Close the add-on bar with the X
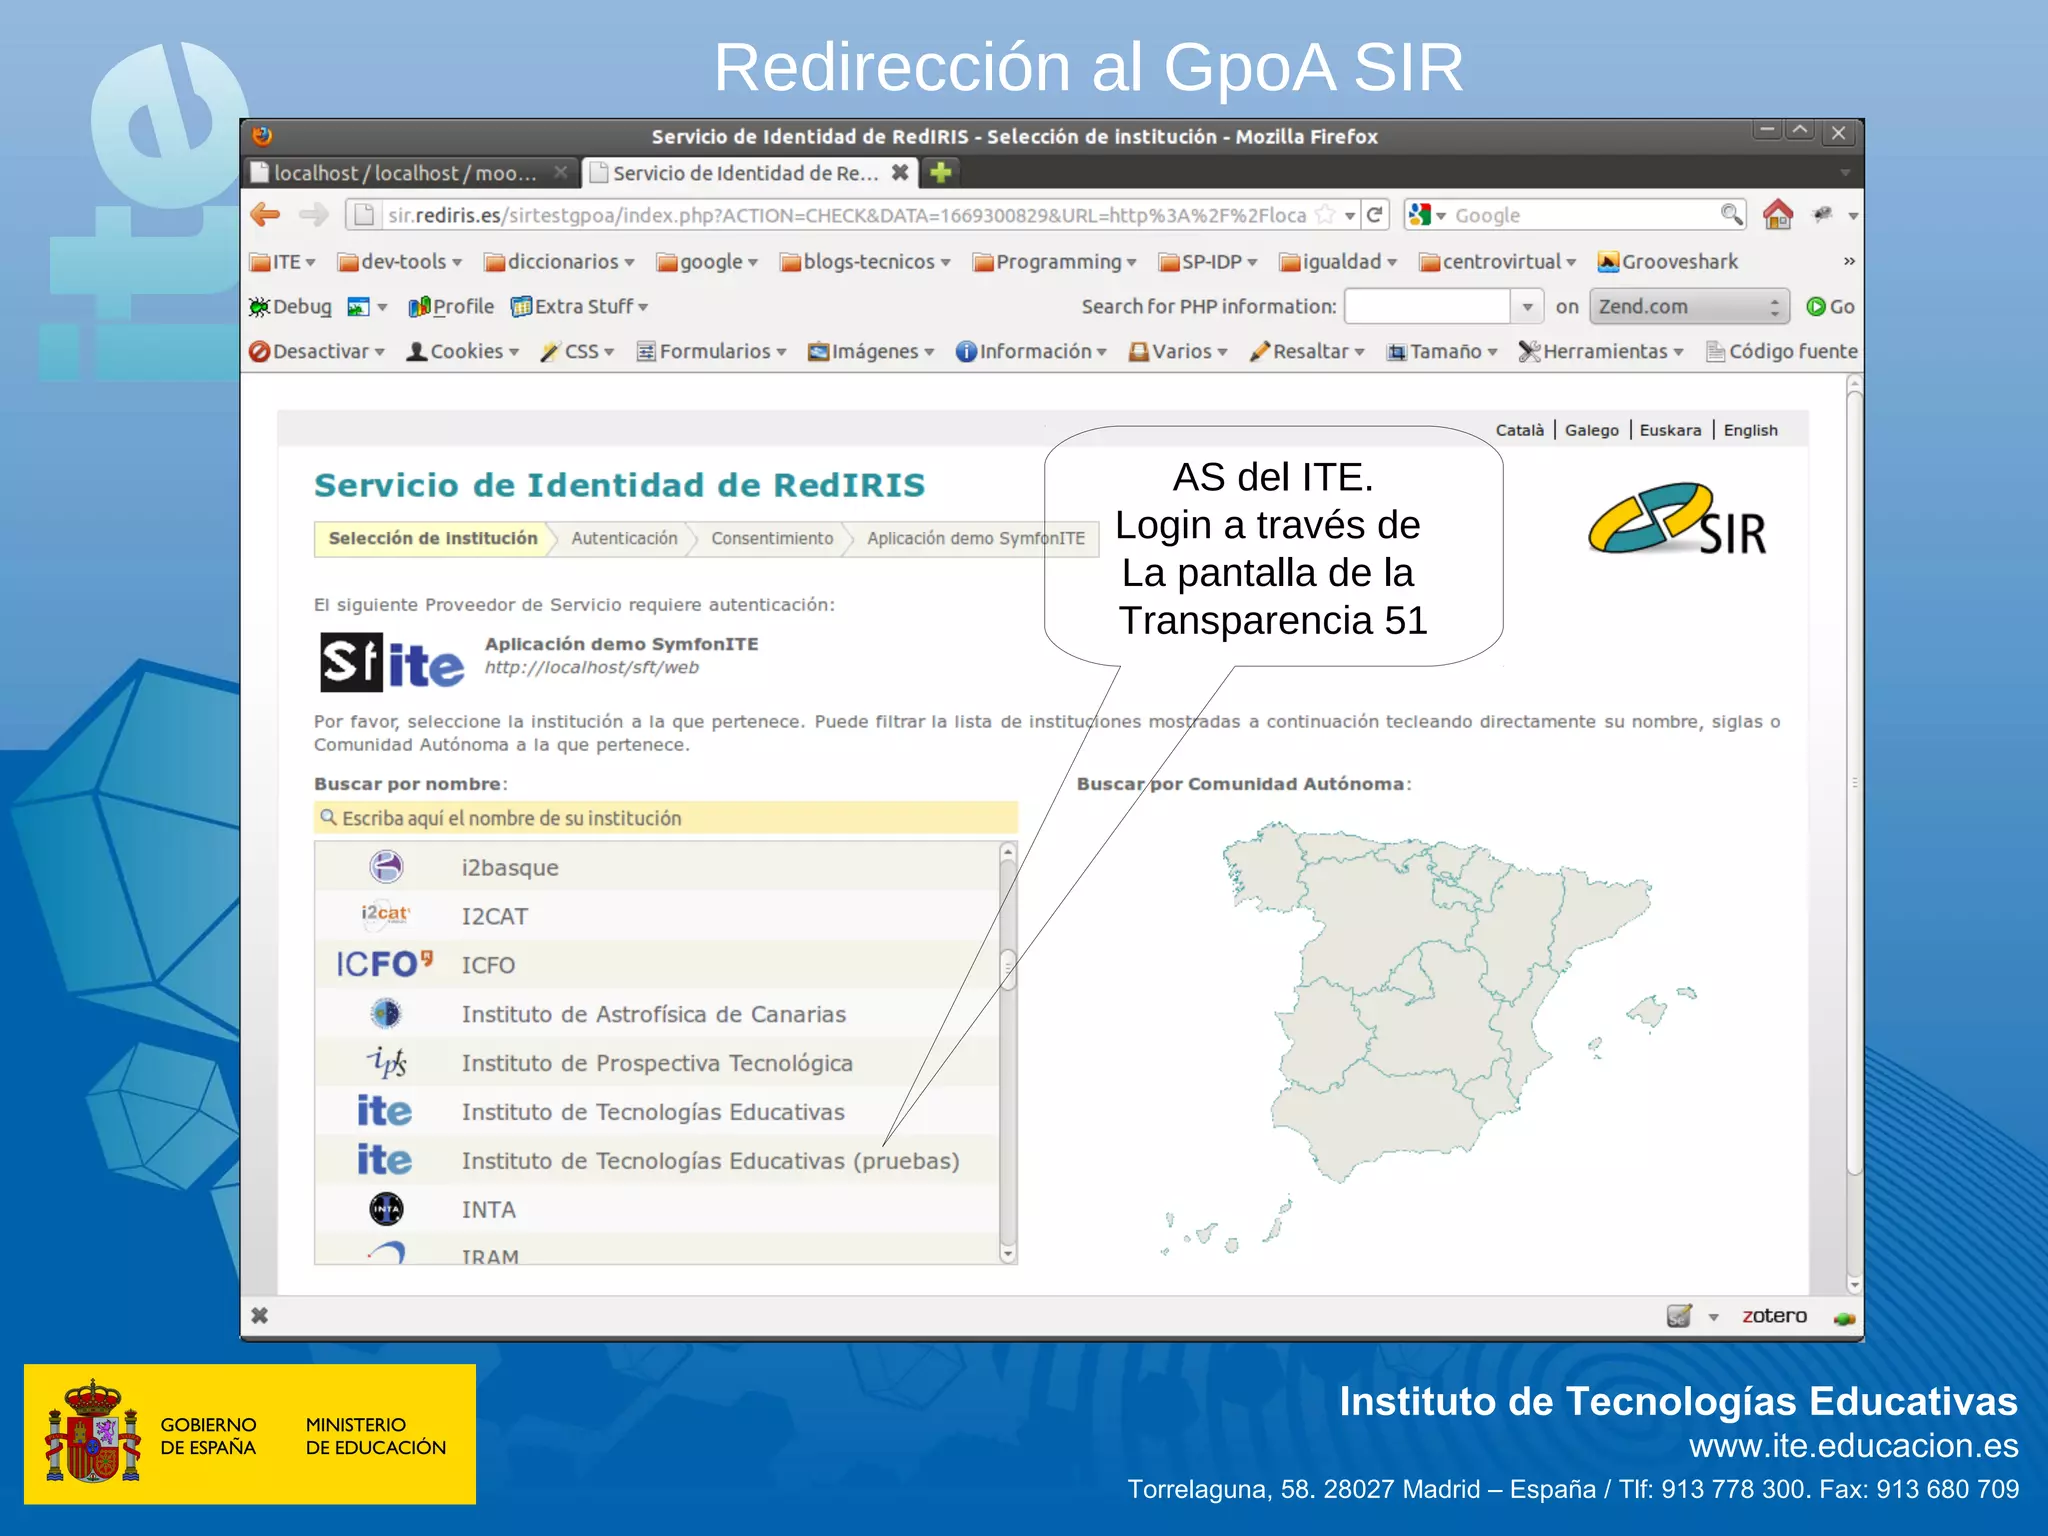The height and width of the screenshot is (1536, 2048). (260, 1316)
